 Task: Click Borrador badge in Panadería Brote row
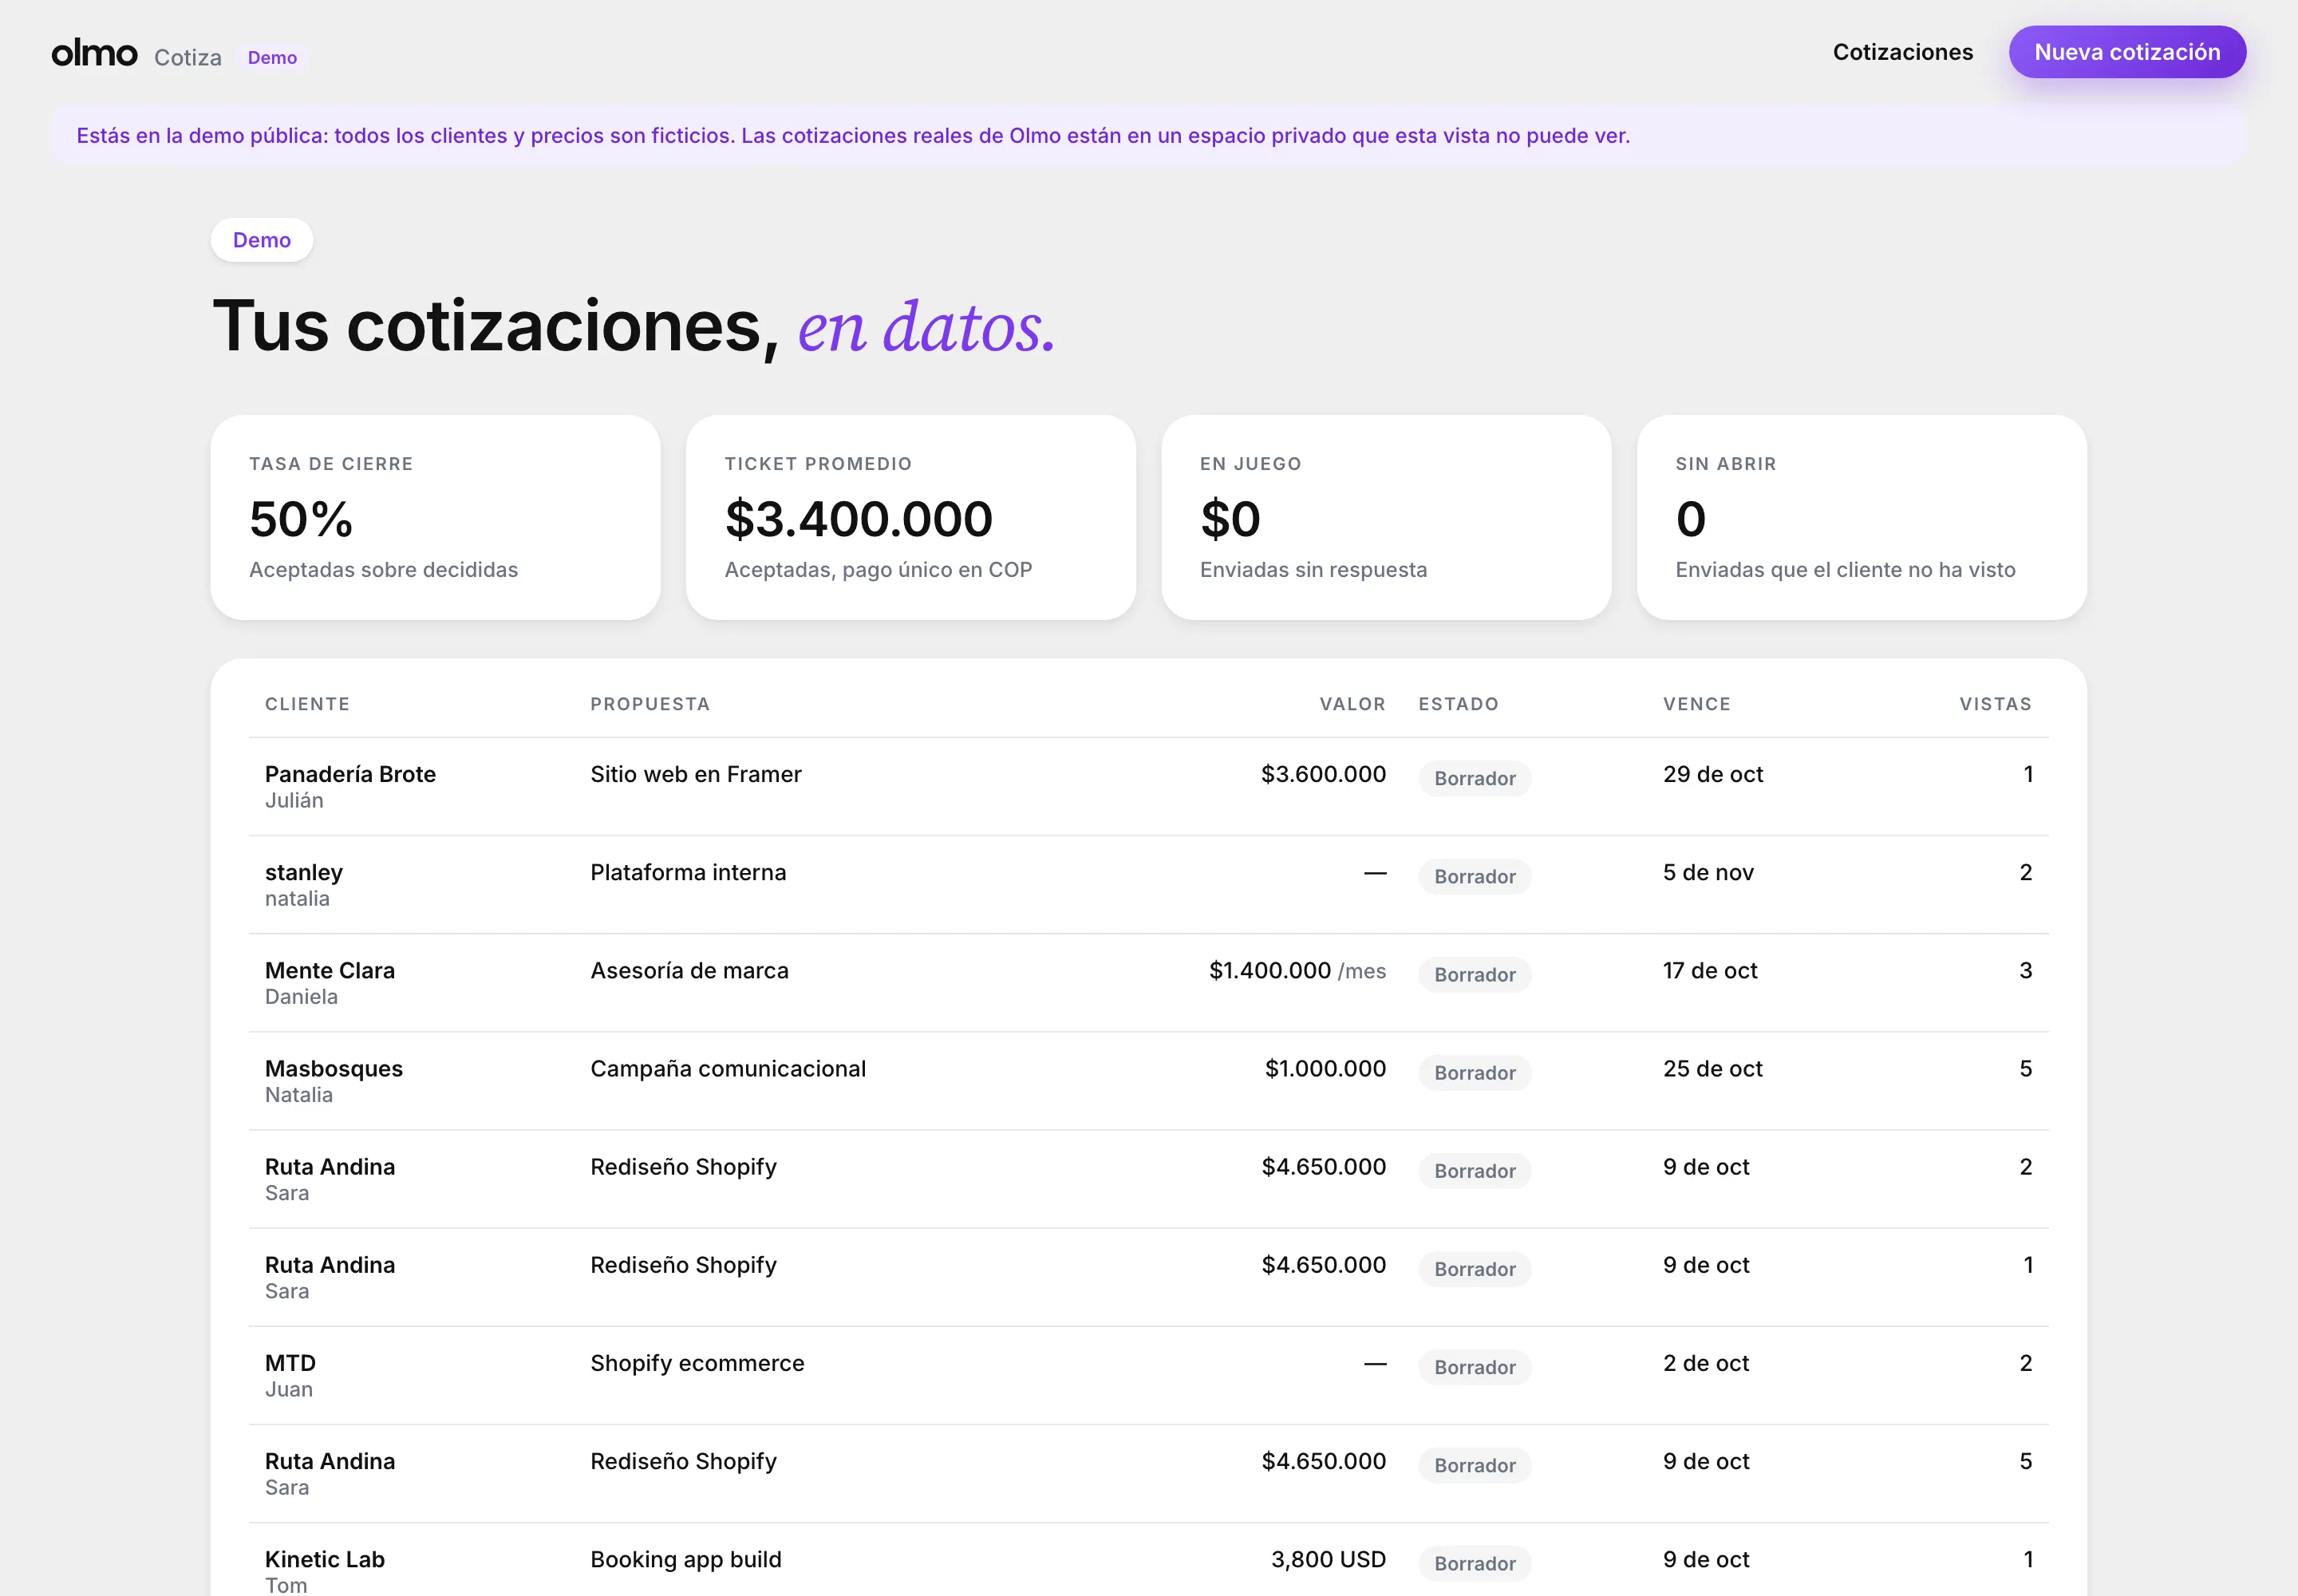(x=1474, y=778)
